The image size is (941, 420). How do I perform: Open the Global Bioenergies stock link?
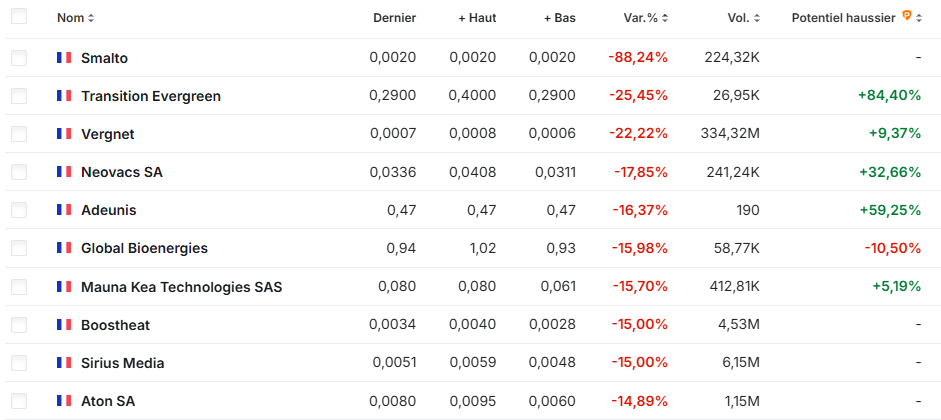coord(144,248)
